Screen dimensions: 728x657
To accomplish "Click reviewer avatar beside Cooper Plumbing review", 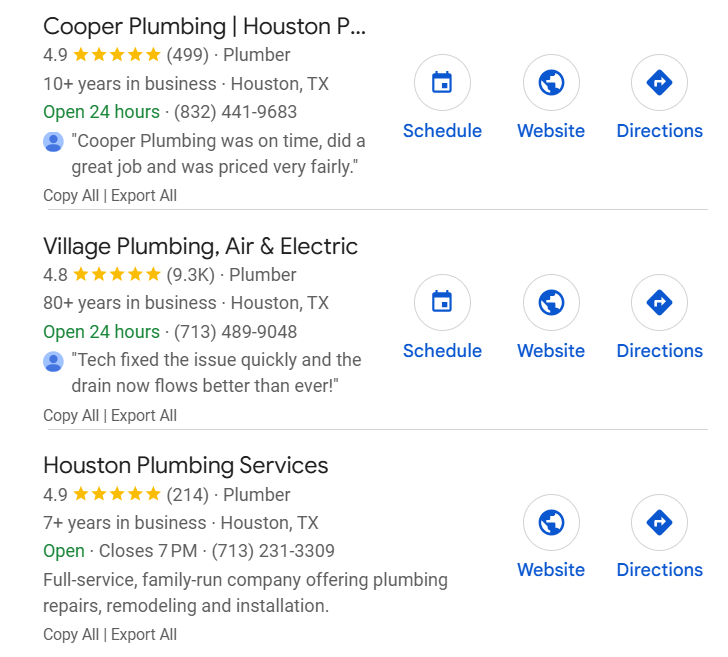I will pos(54,142).
